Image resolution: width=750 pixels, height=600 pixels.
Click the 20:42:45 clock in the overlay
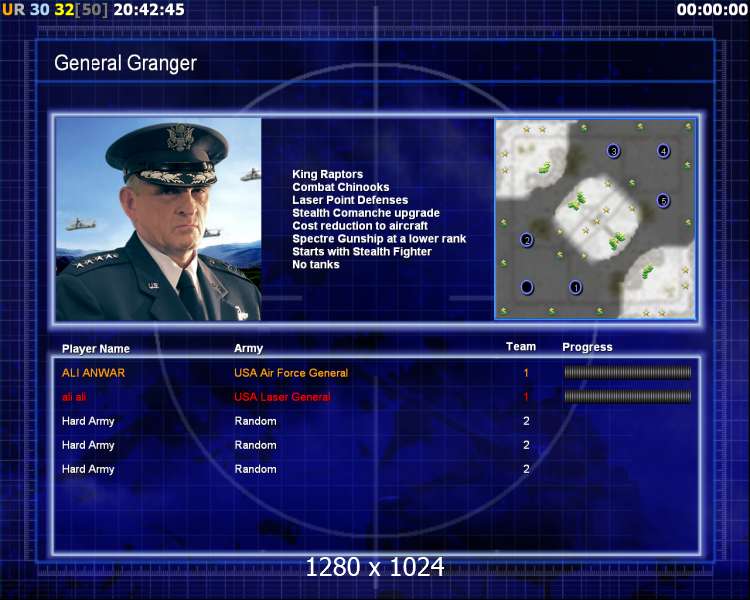[x=149, y=10]
